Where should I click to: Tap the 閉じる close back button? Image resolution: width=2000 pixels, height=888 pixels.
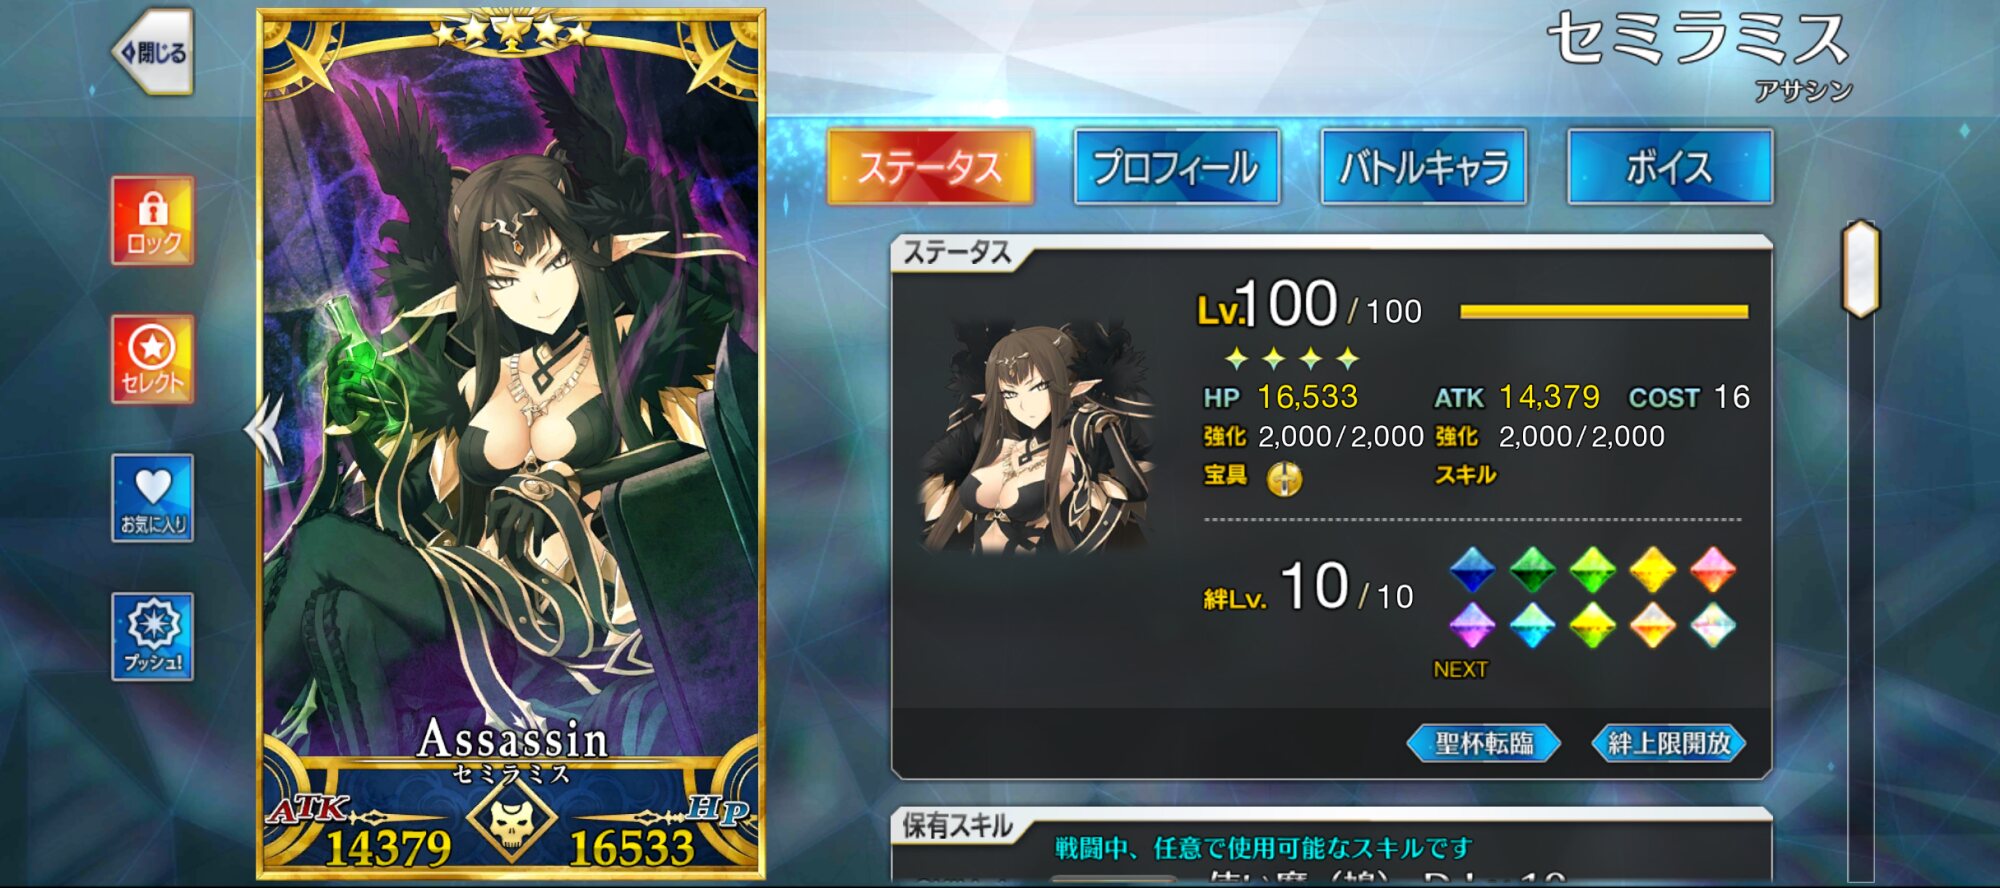(152, 52)
